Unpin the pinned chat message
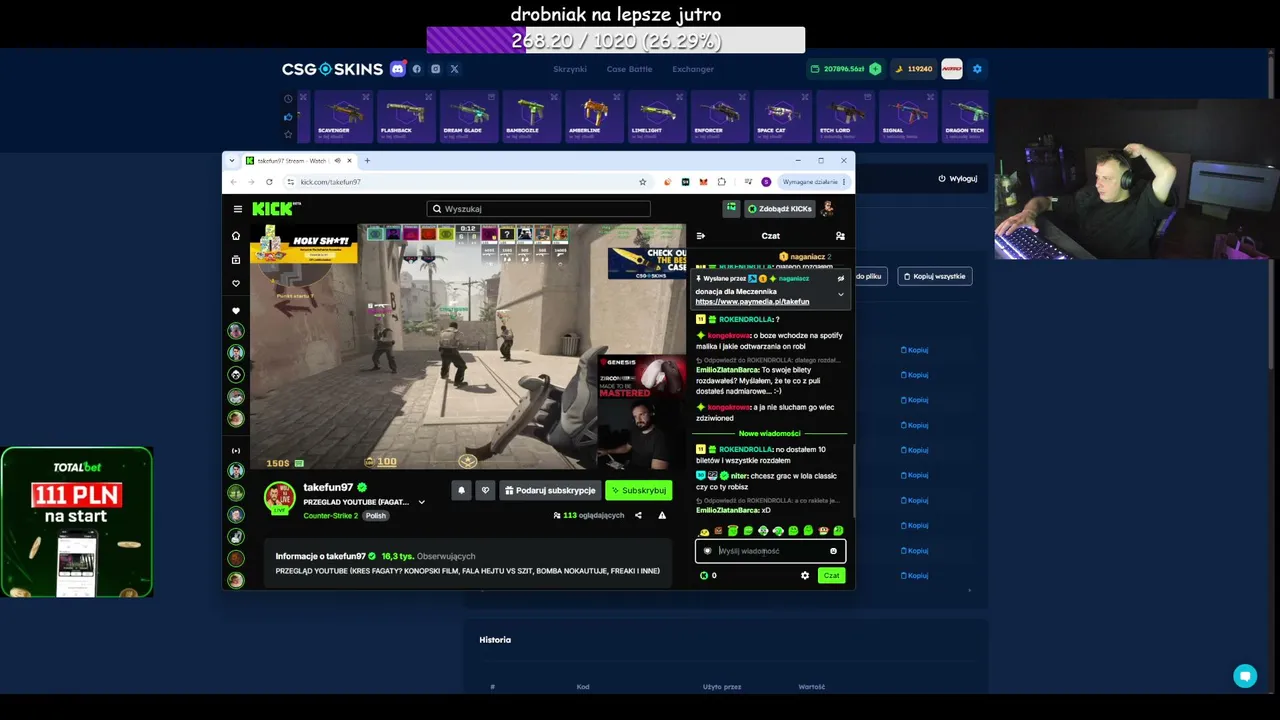This screenshot has height=720, width=1280. click(841, 279)
